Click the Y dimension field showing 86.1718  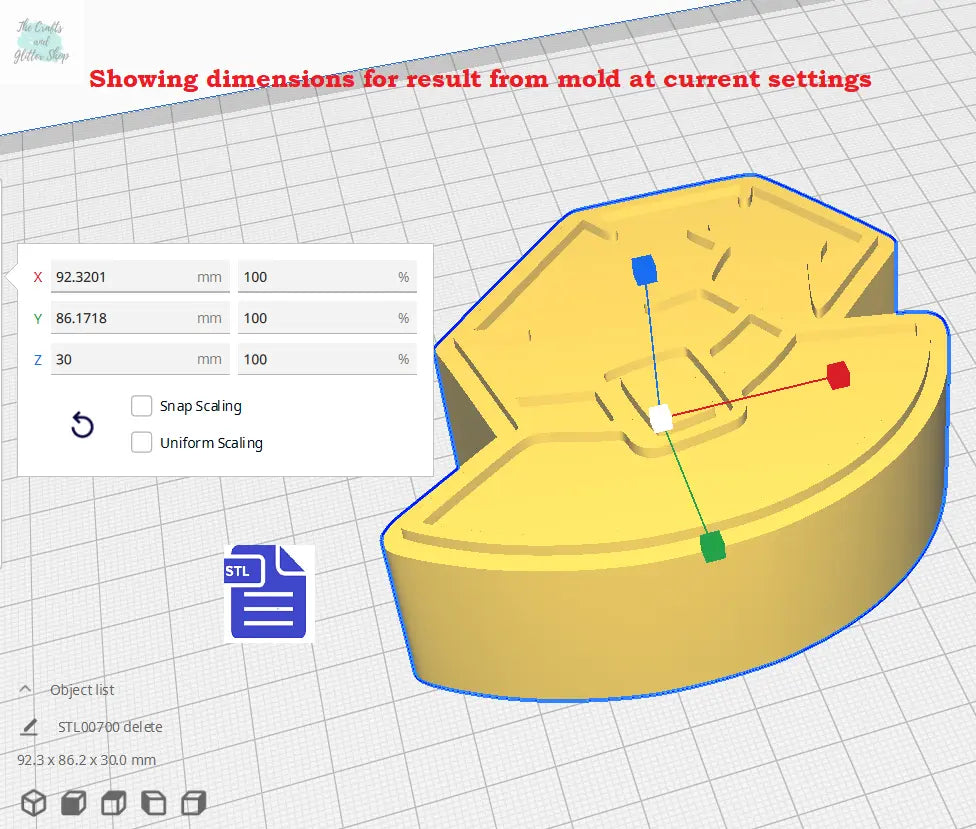click(x=120, y=318)
